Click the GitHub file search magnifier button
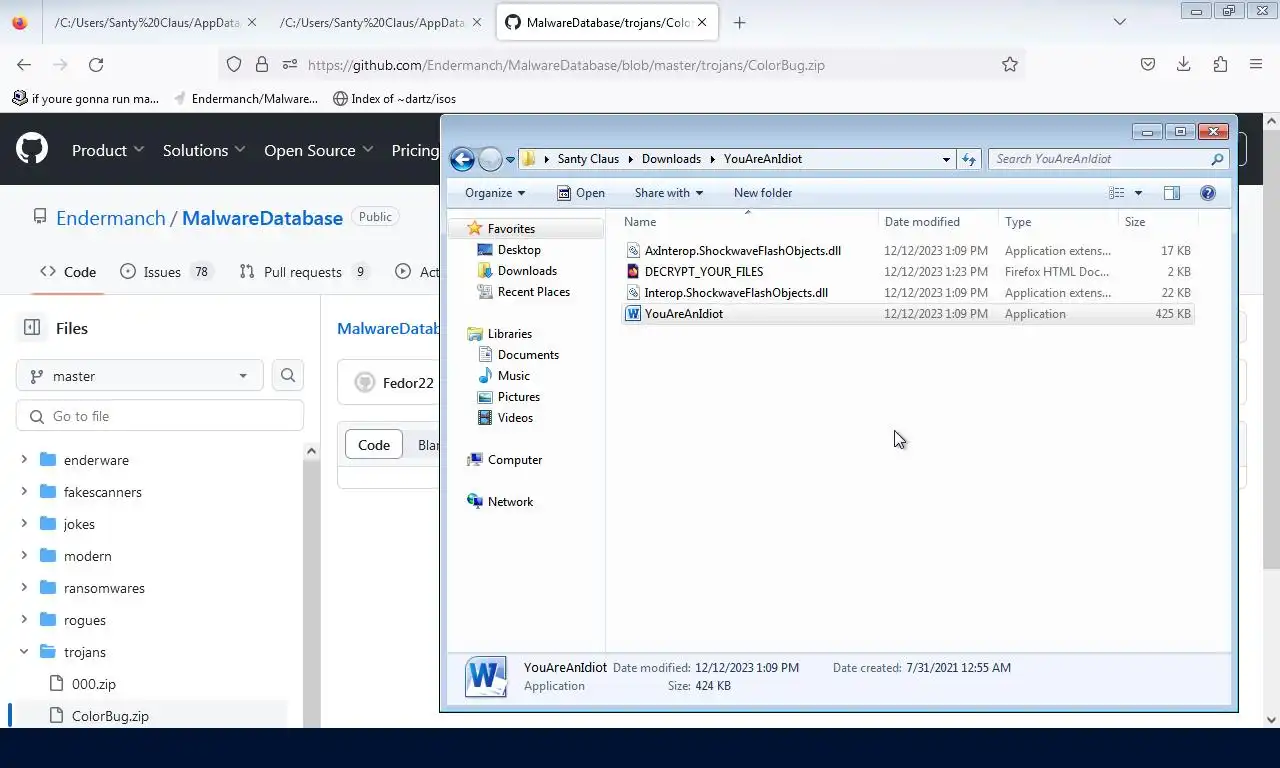This screenshot has height=768, width=1280. click(x=288, y=376)
